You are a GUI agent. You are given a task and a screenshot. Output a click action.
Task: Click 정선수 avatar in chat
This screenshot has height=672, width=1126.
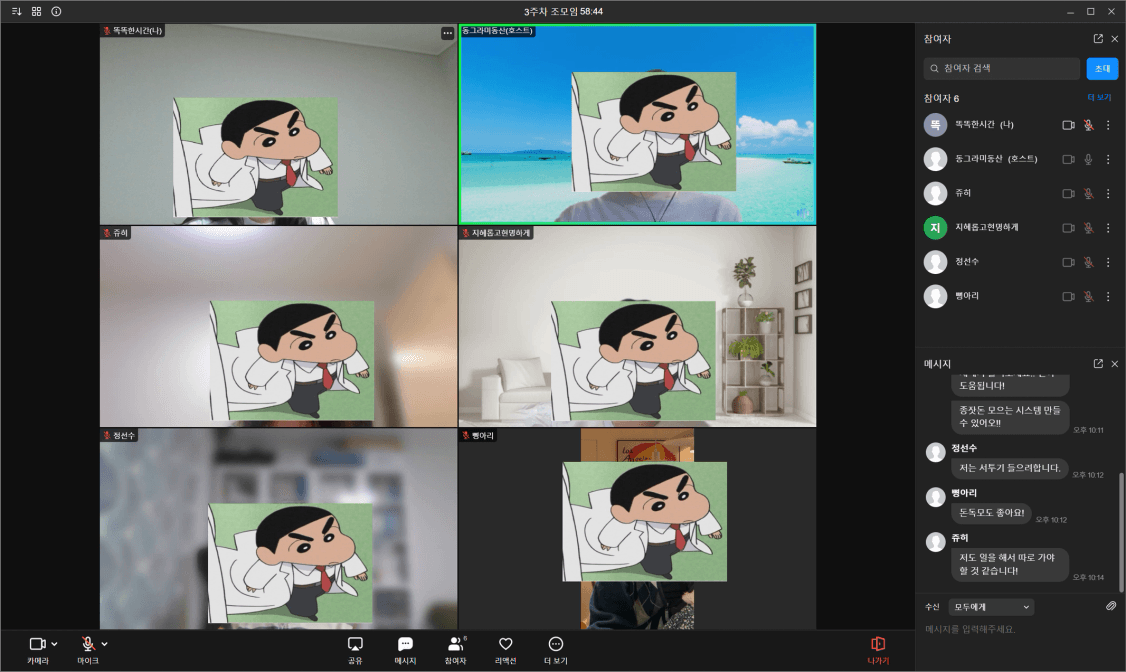[935, 452]
